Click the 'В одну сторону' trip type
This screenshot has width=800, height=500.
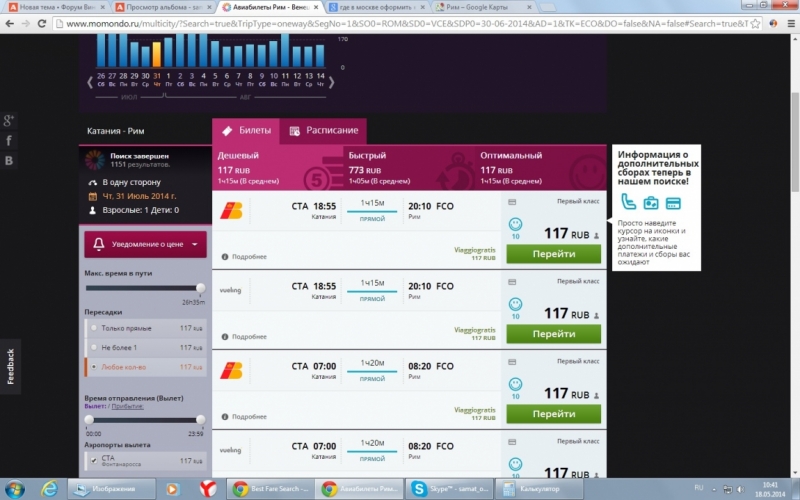pyautogui.click(x=131, y=182)
